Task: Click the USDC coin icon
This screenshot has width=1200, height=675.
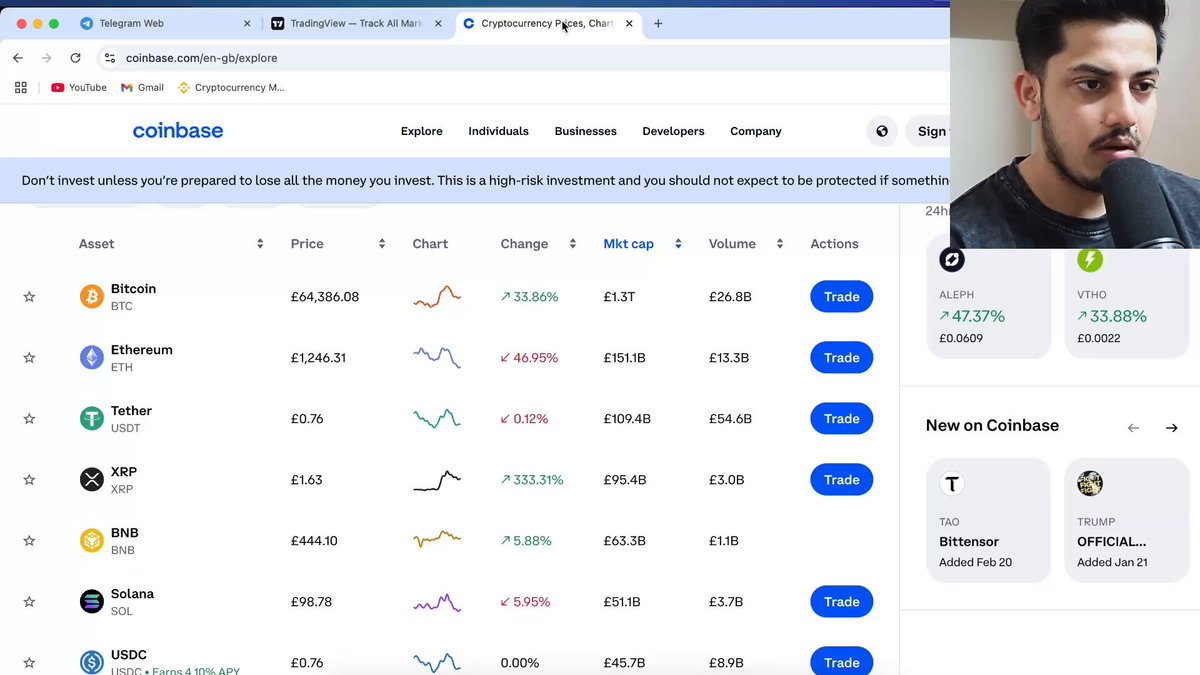Action: coord(92,662)
